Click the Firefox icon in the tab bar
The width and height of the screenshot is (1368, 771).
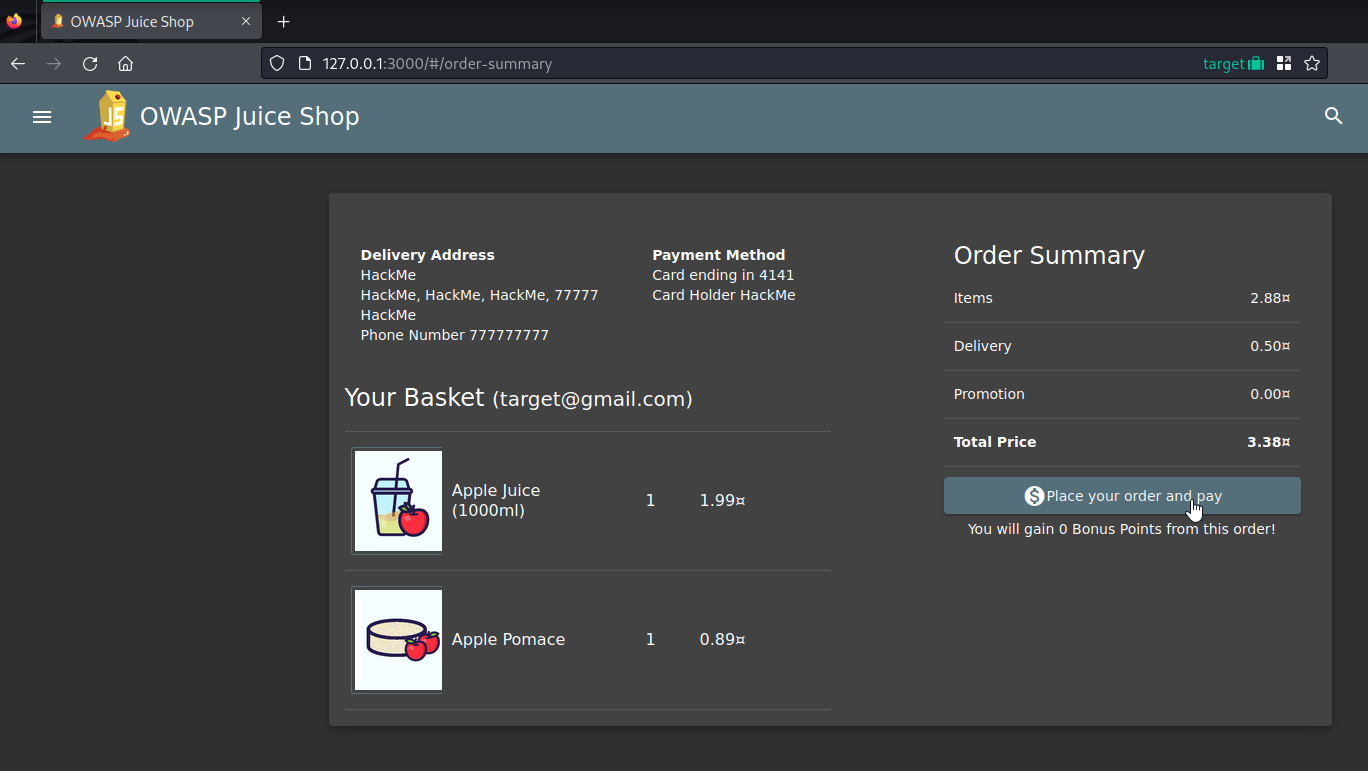click(14, 21)
